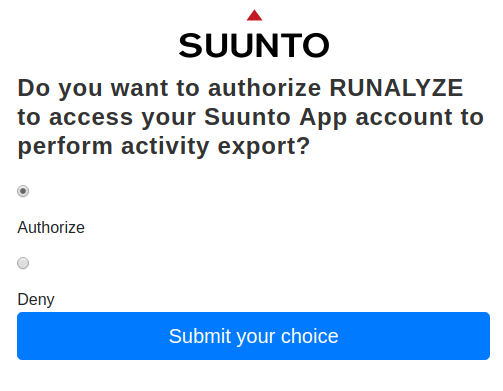Click the word RUNALYZE in the heading
Screen dimensions: 503x391
click(x=396, y=88)
